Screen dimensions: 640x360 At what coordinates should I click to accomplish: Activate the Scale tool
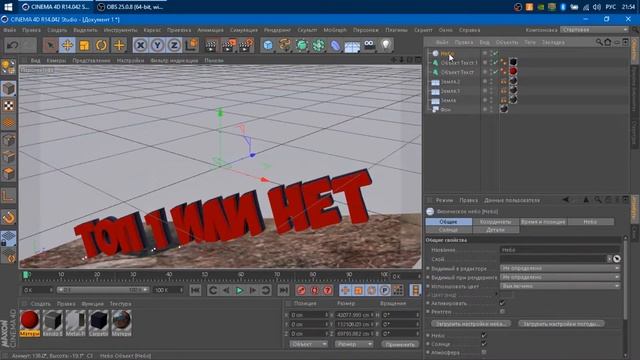point(84,45)
